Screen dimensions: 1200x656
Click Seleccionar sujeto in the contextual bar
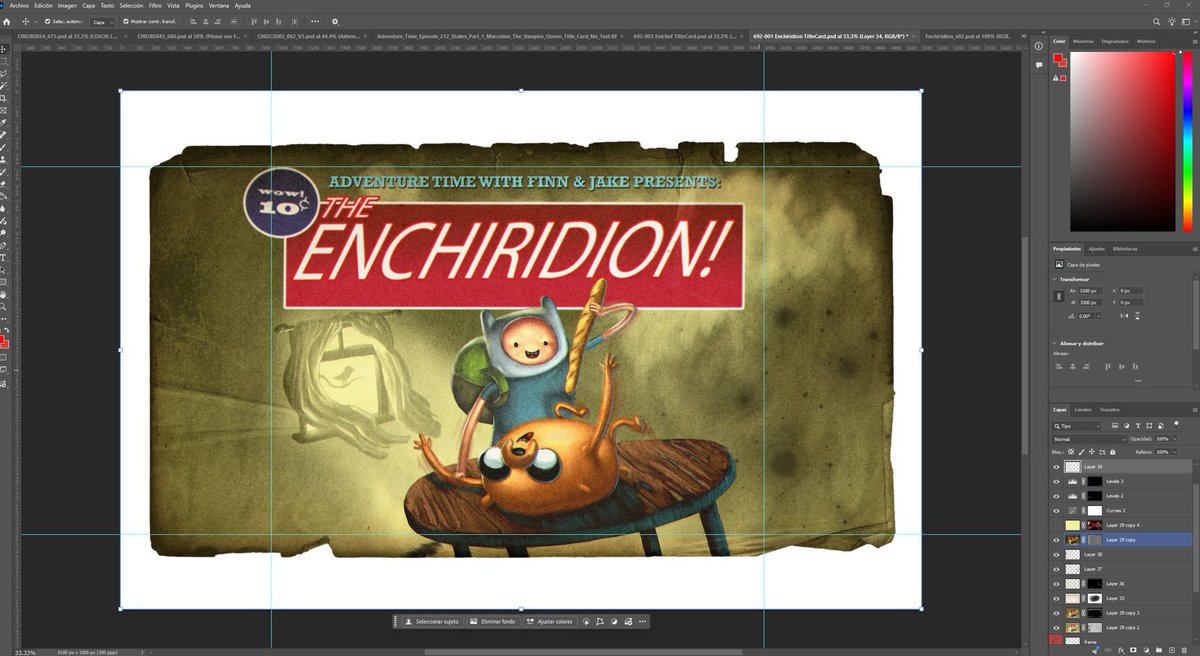point(433,621)
